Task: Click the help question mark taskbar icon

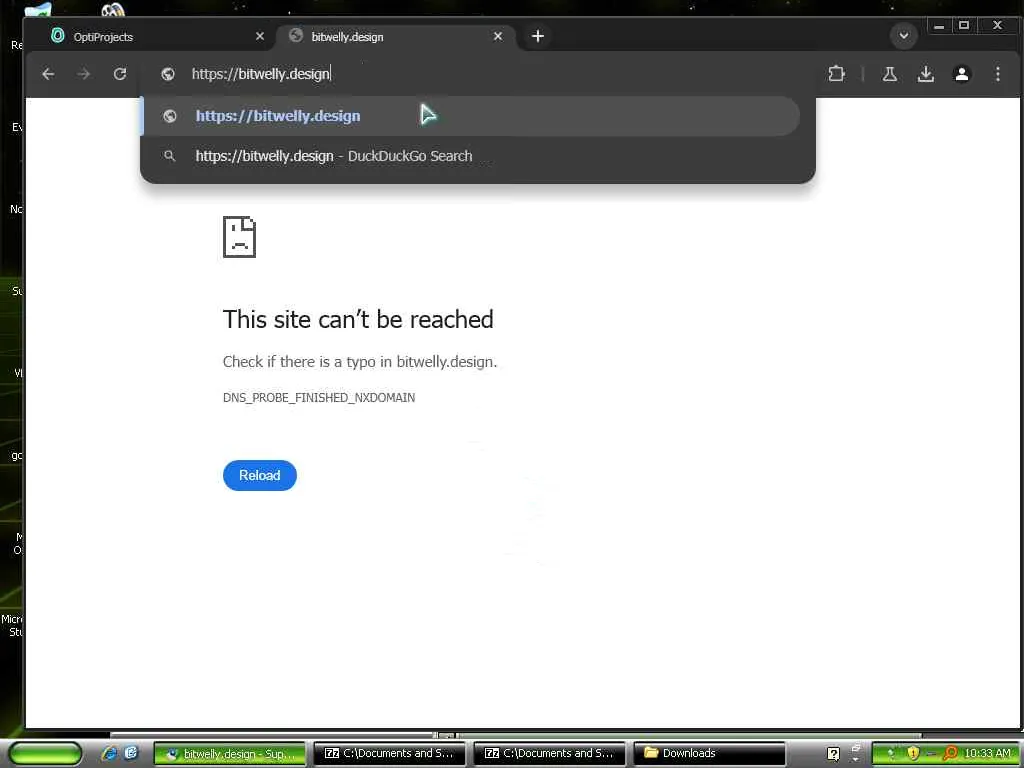Action: coord(833,754)
